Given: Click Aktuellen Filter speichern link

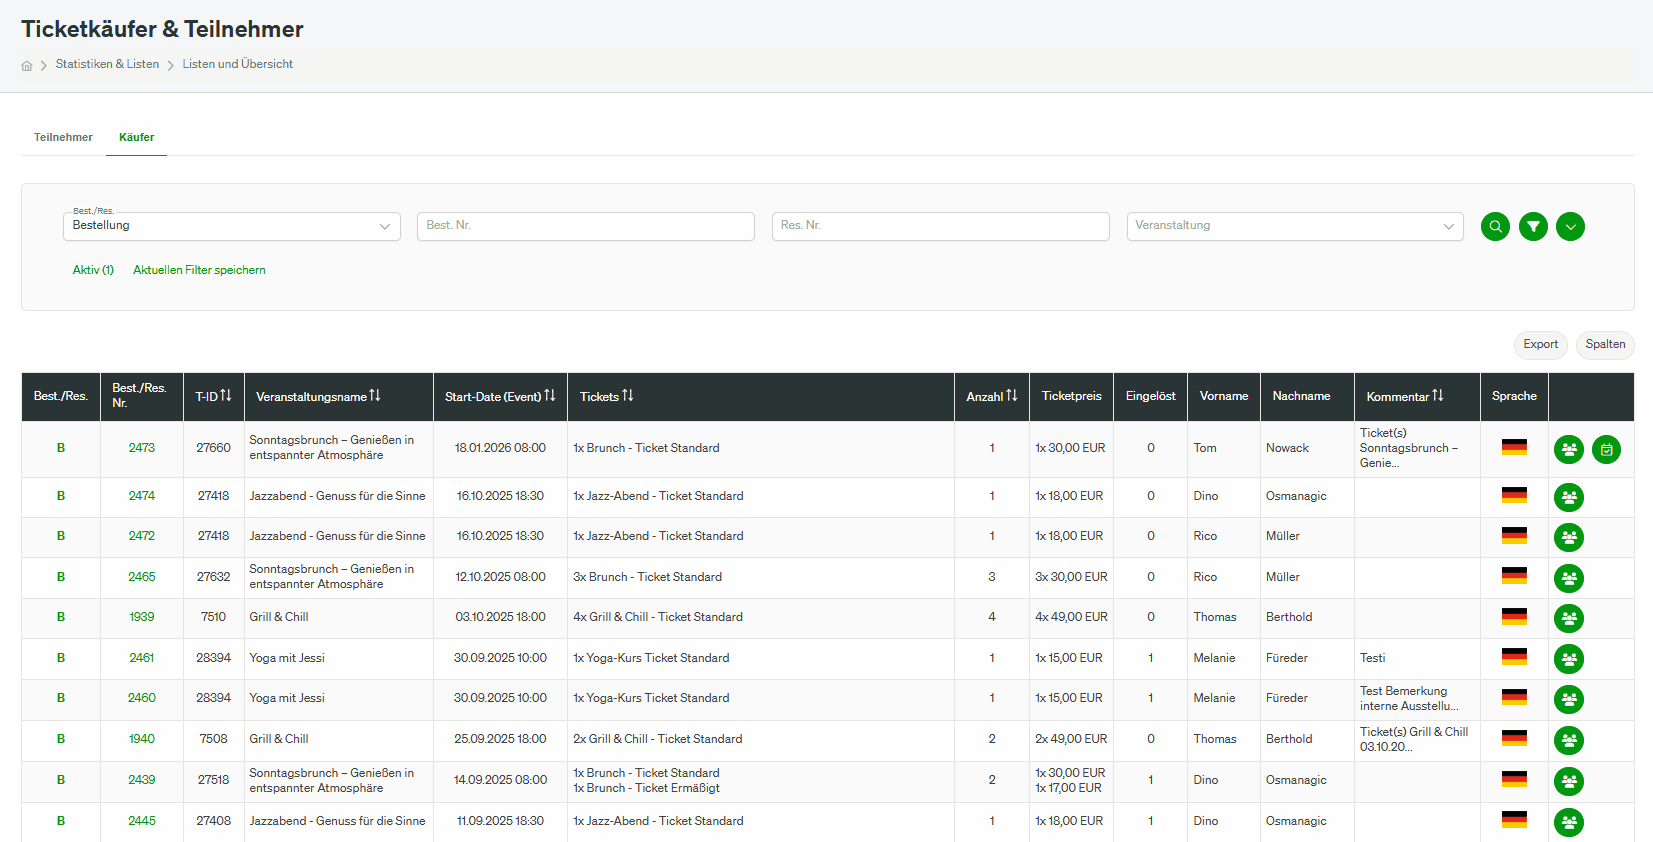Looking at the screenshot, I should 199,270.
